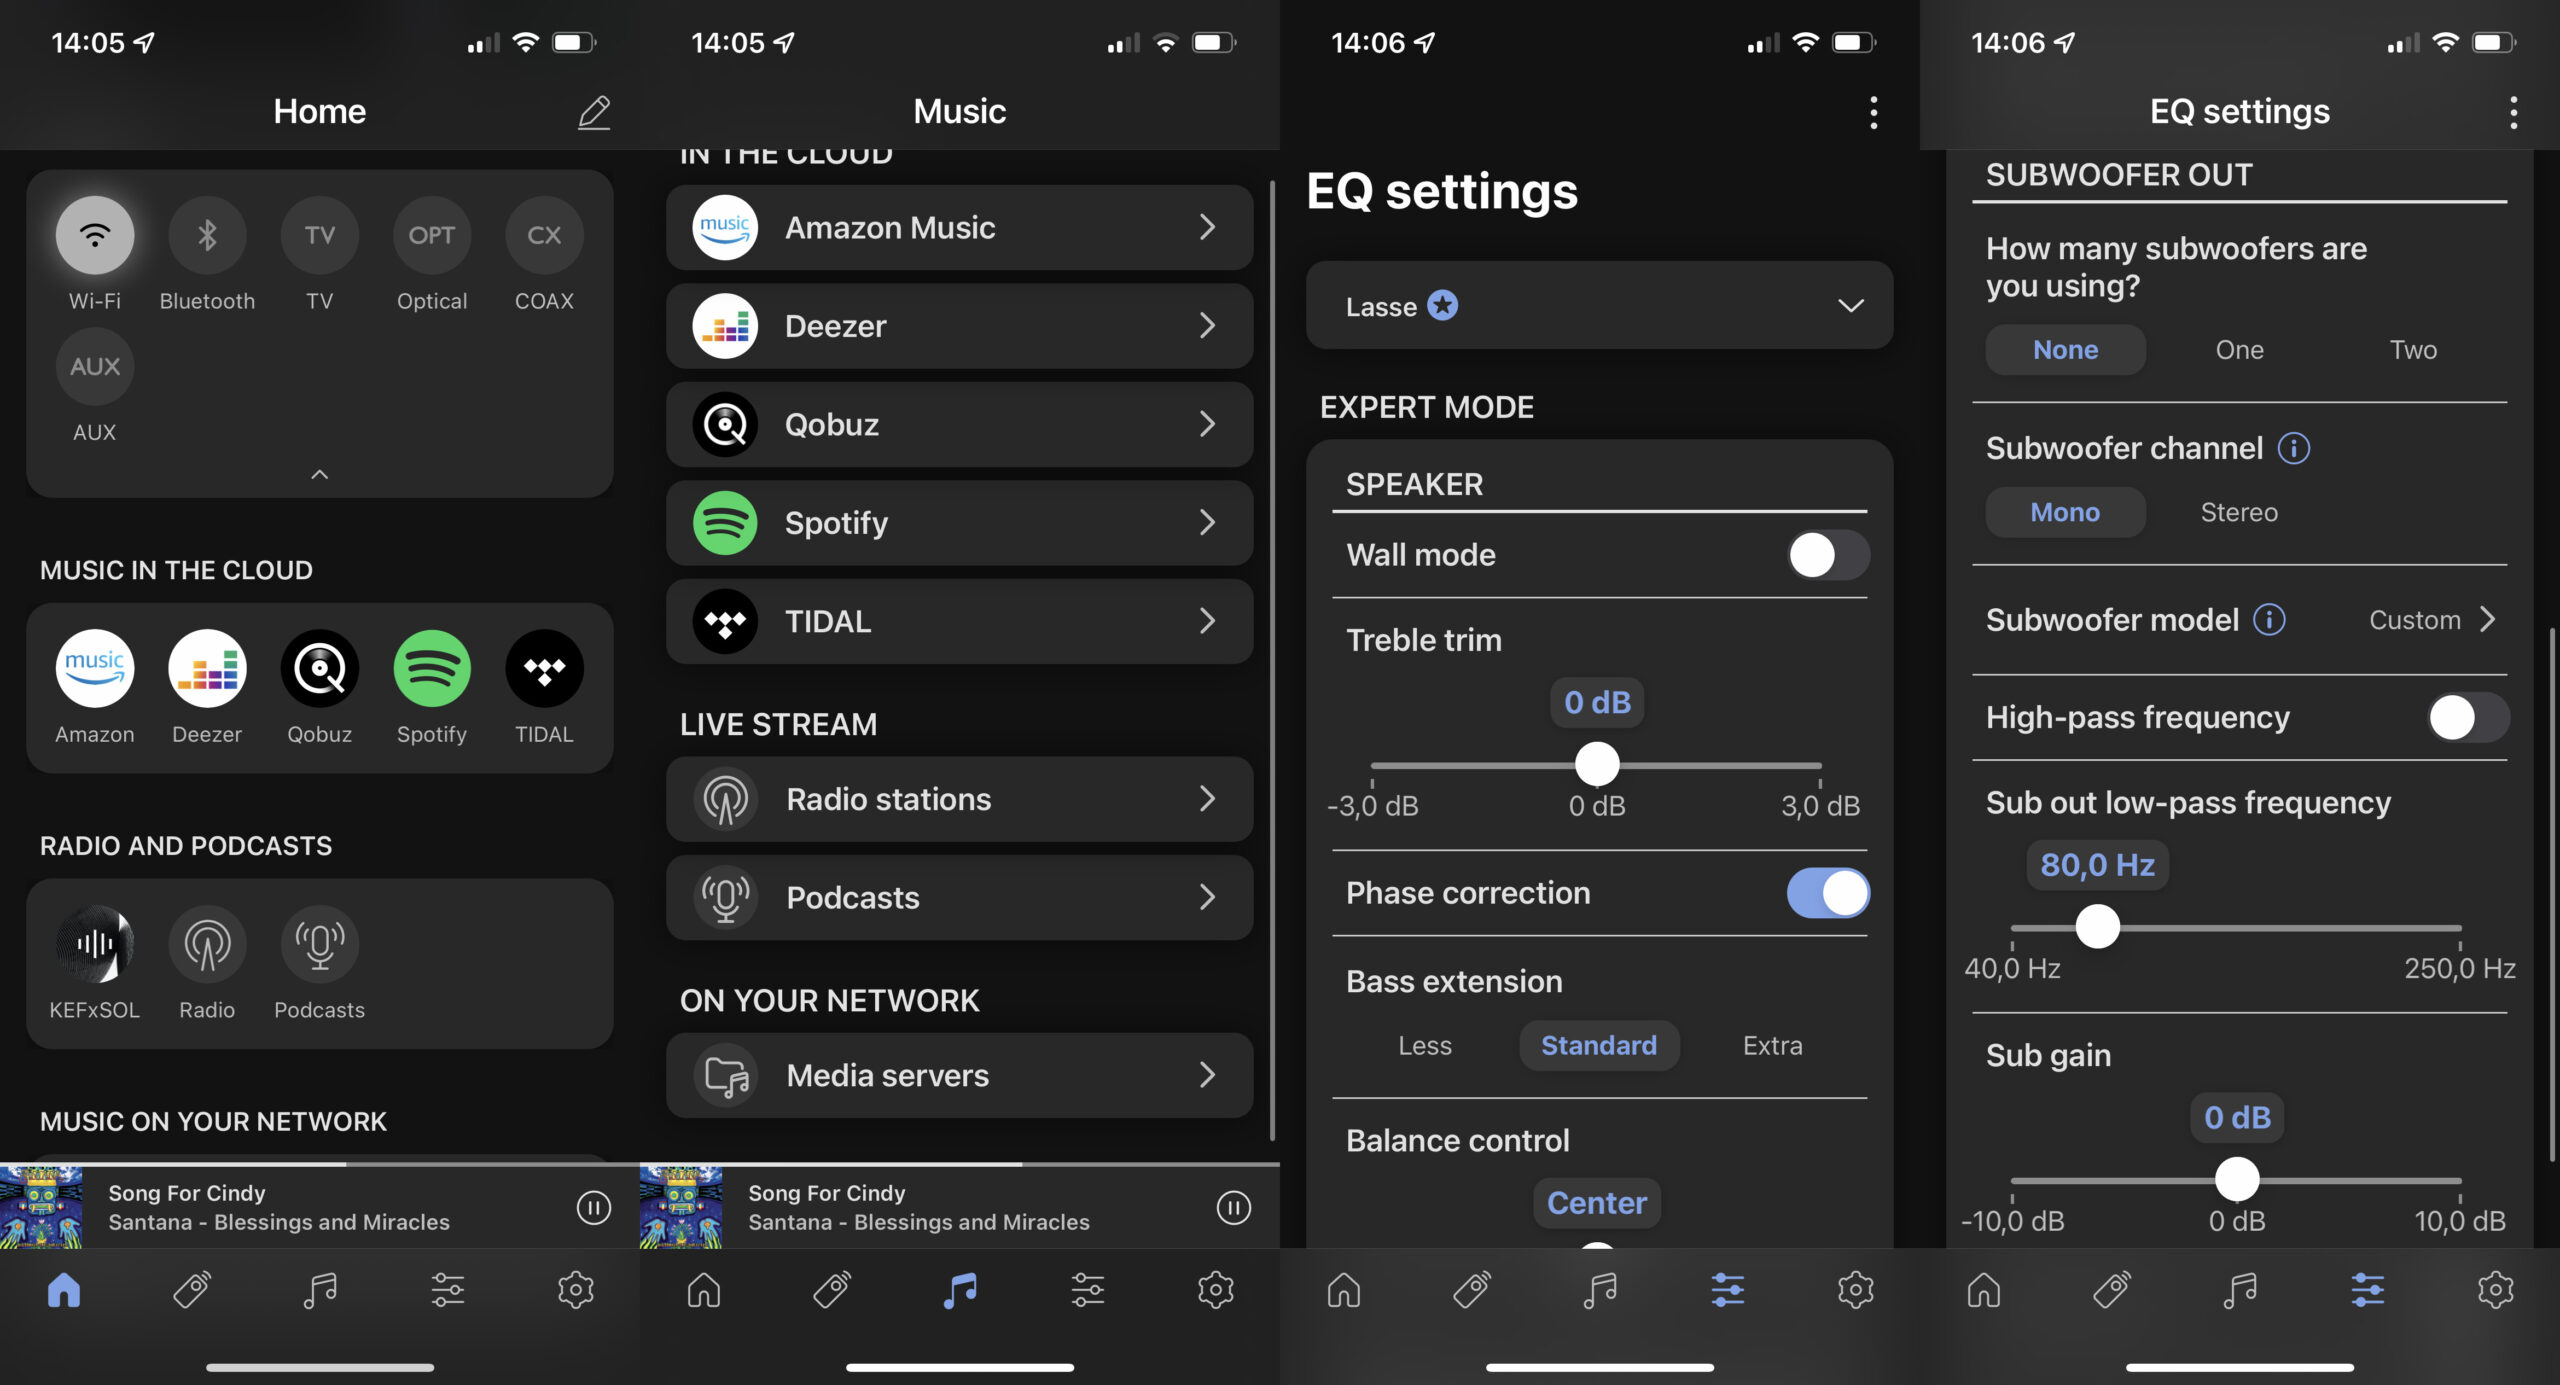The height and width of the screenshot is (1385, 2560).
Task: Toggle Phase correction on/off
Action: click(x=1827, y=890)
